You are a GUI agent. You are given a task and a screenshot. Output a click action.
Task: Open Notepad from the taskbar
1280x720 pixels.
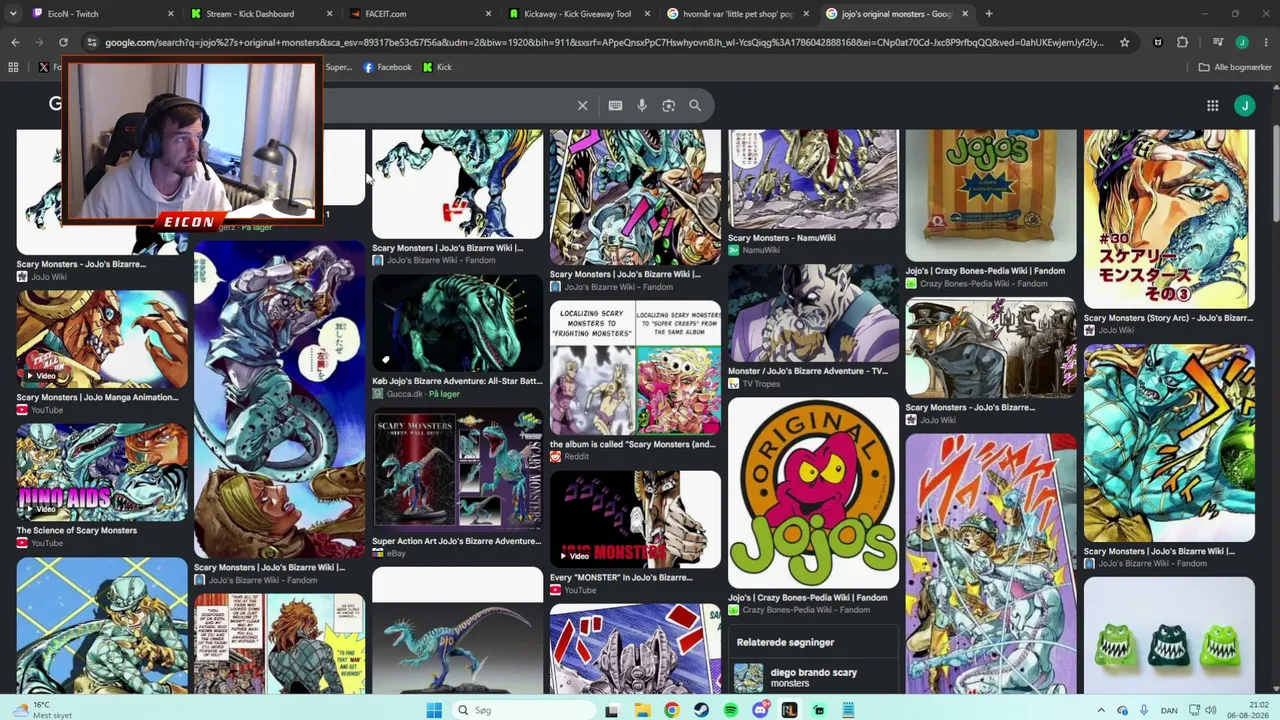(848, 710)
